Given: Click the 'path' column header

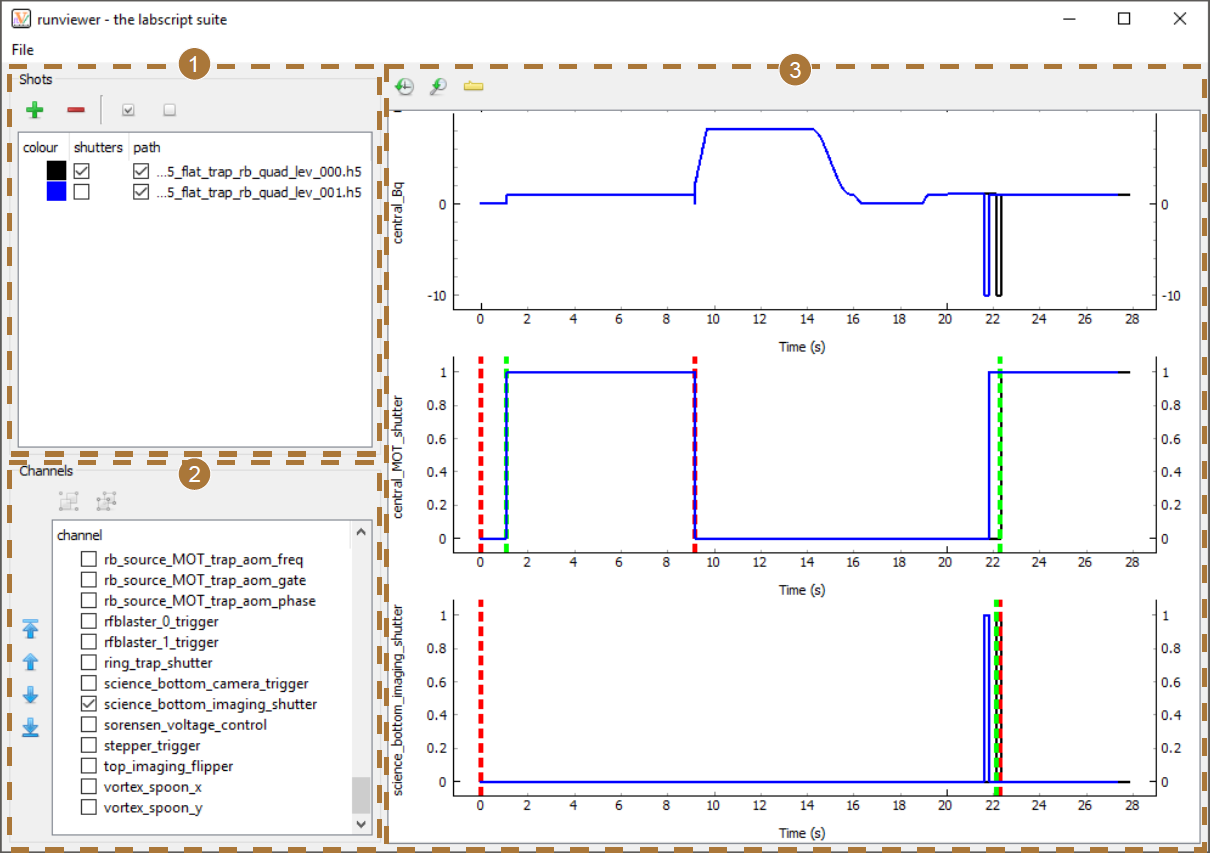Looking at the screenshot, I should pyautogui.click(x=147, y=147).
